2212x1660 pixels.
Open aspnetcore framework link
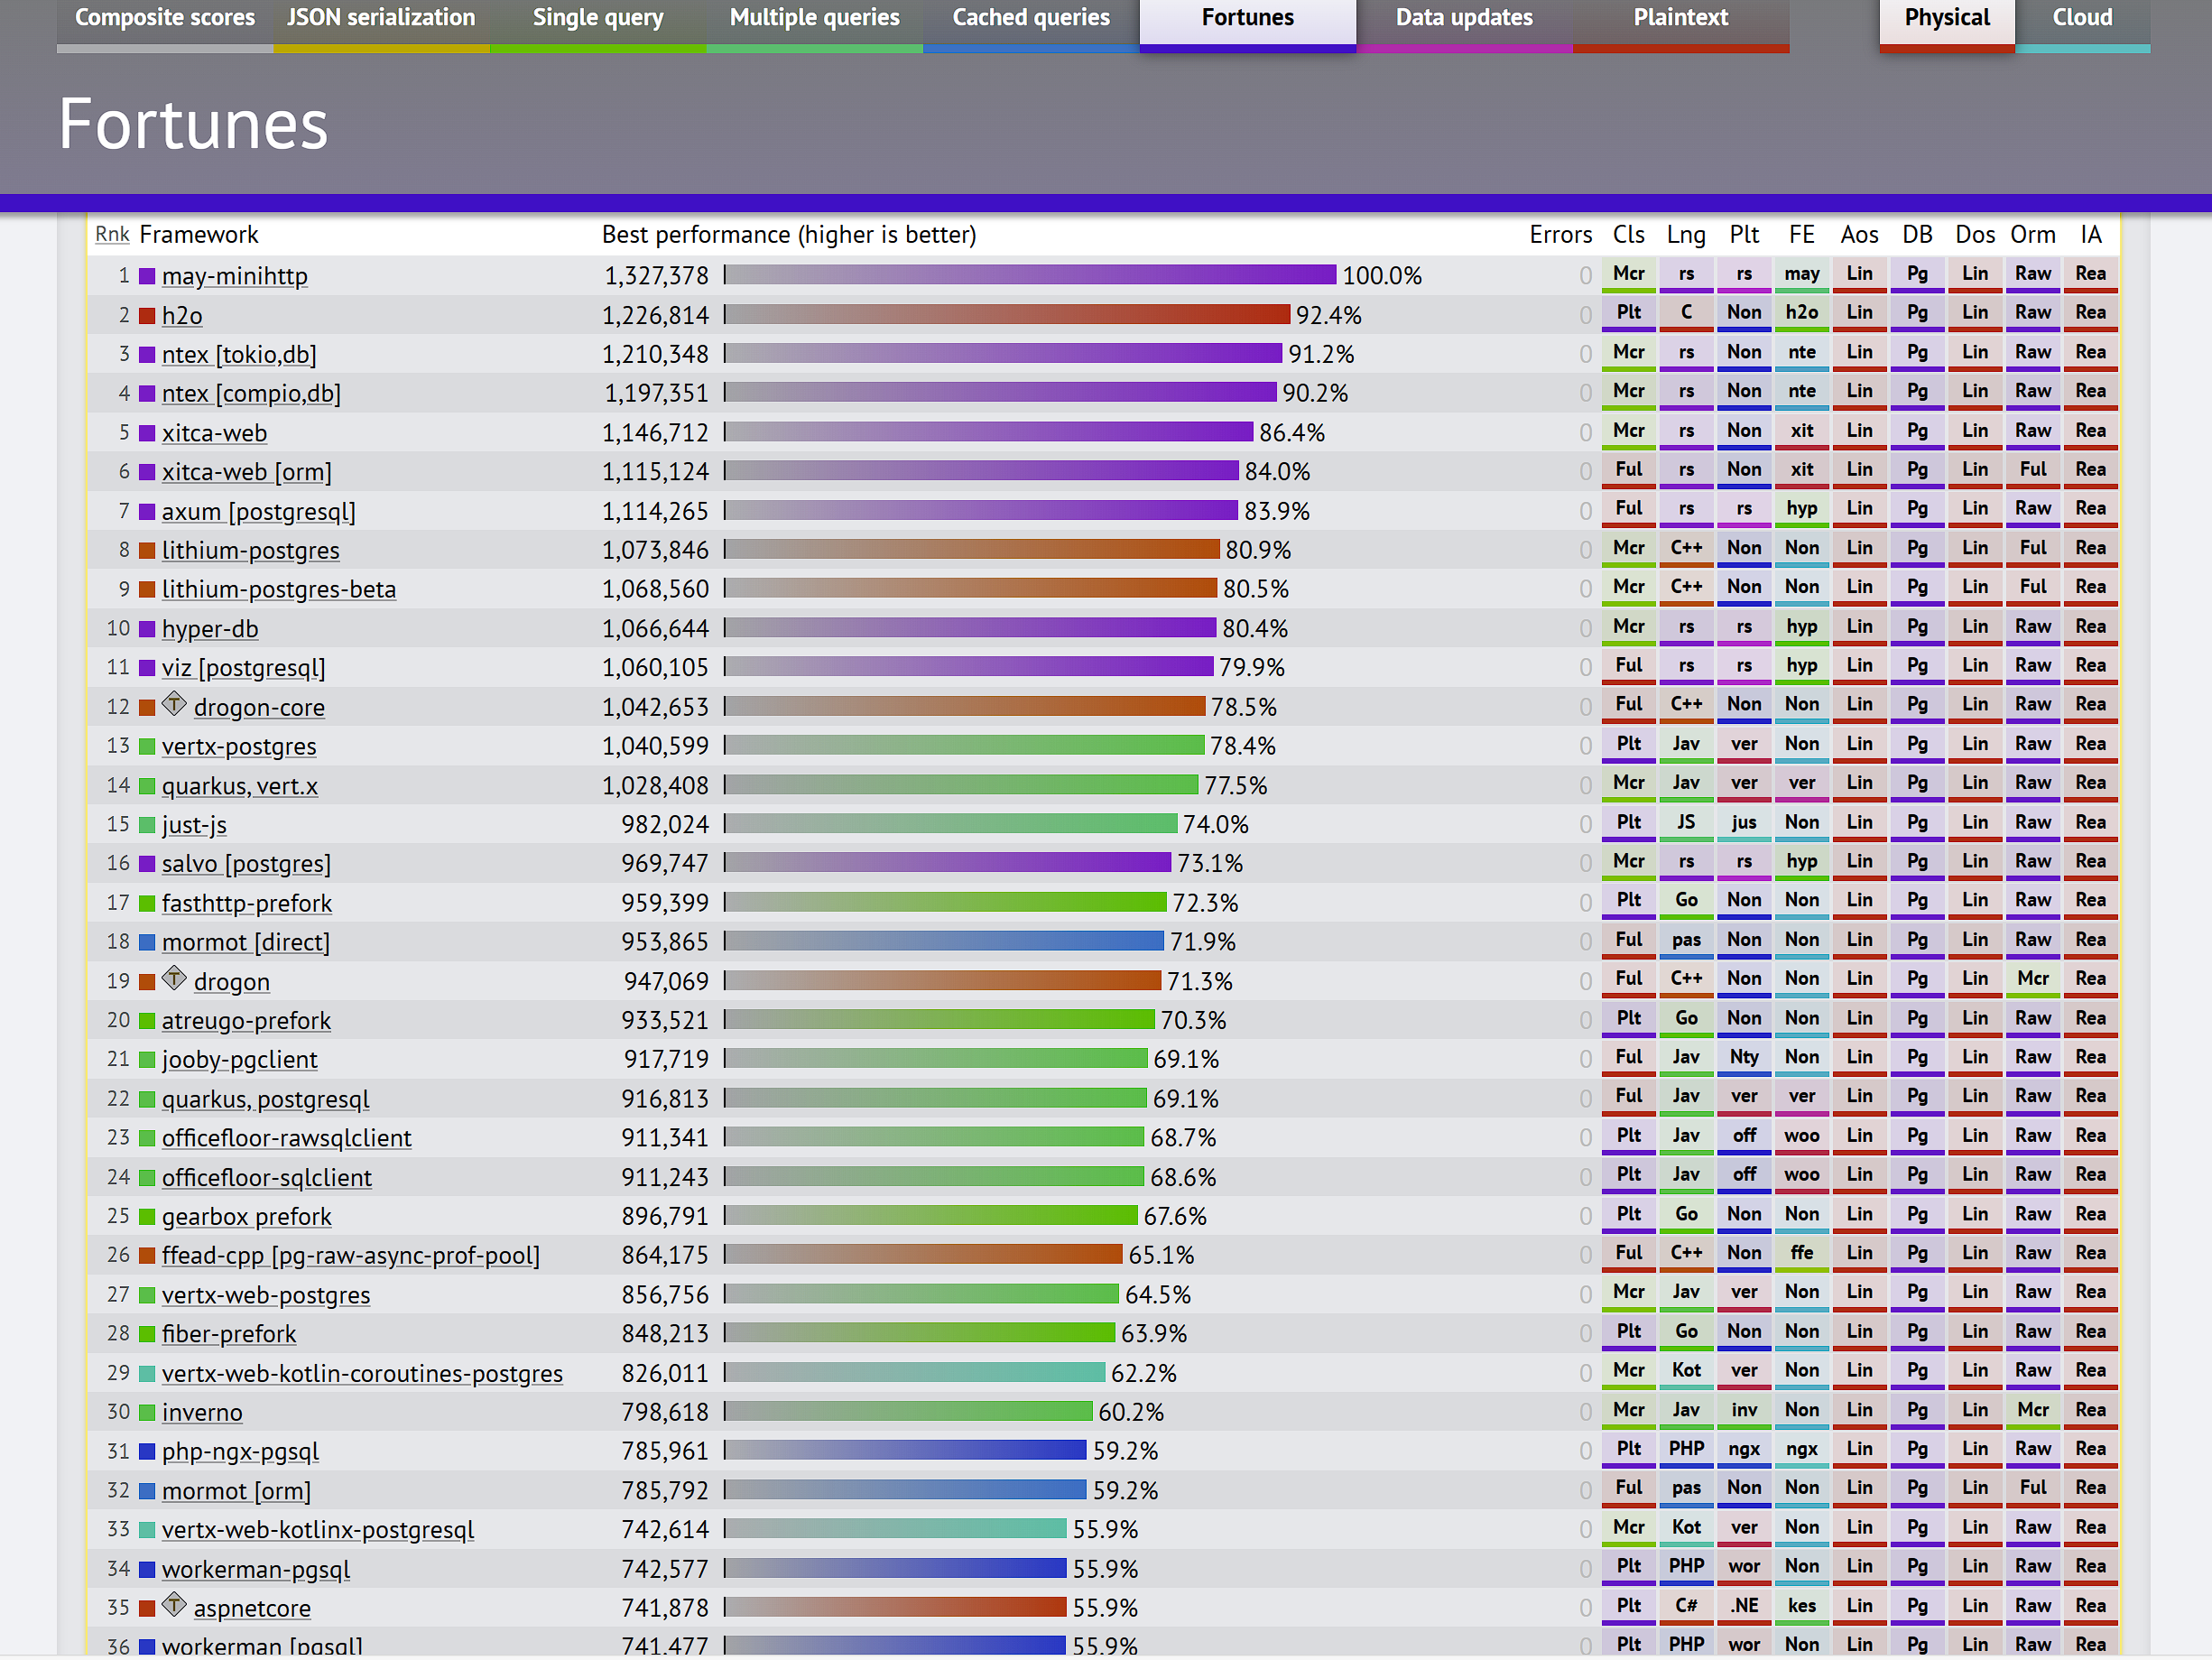(252, 1609)
